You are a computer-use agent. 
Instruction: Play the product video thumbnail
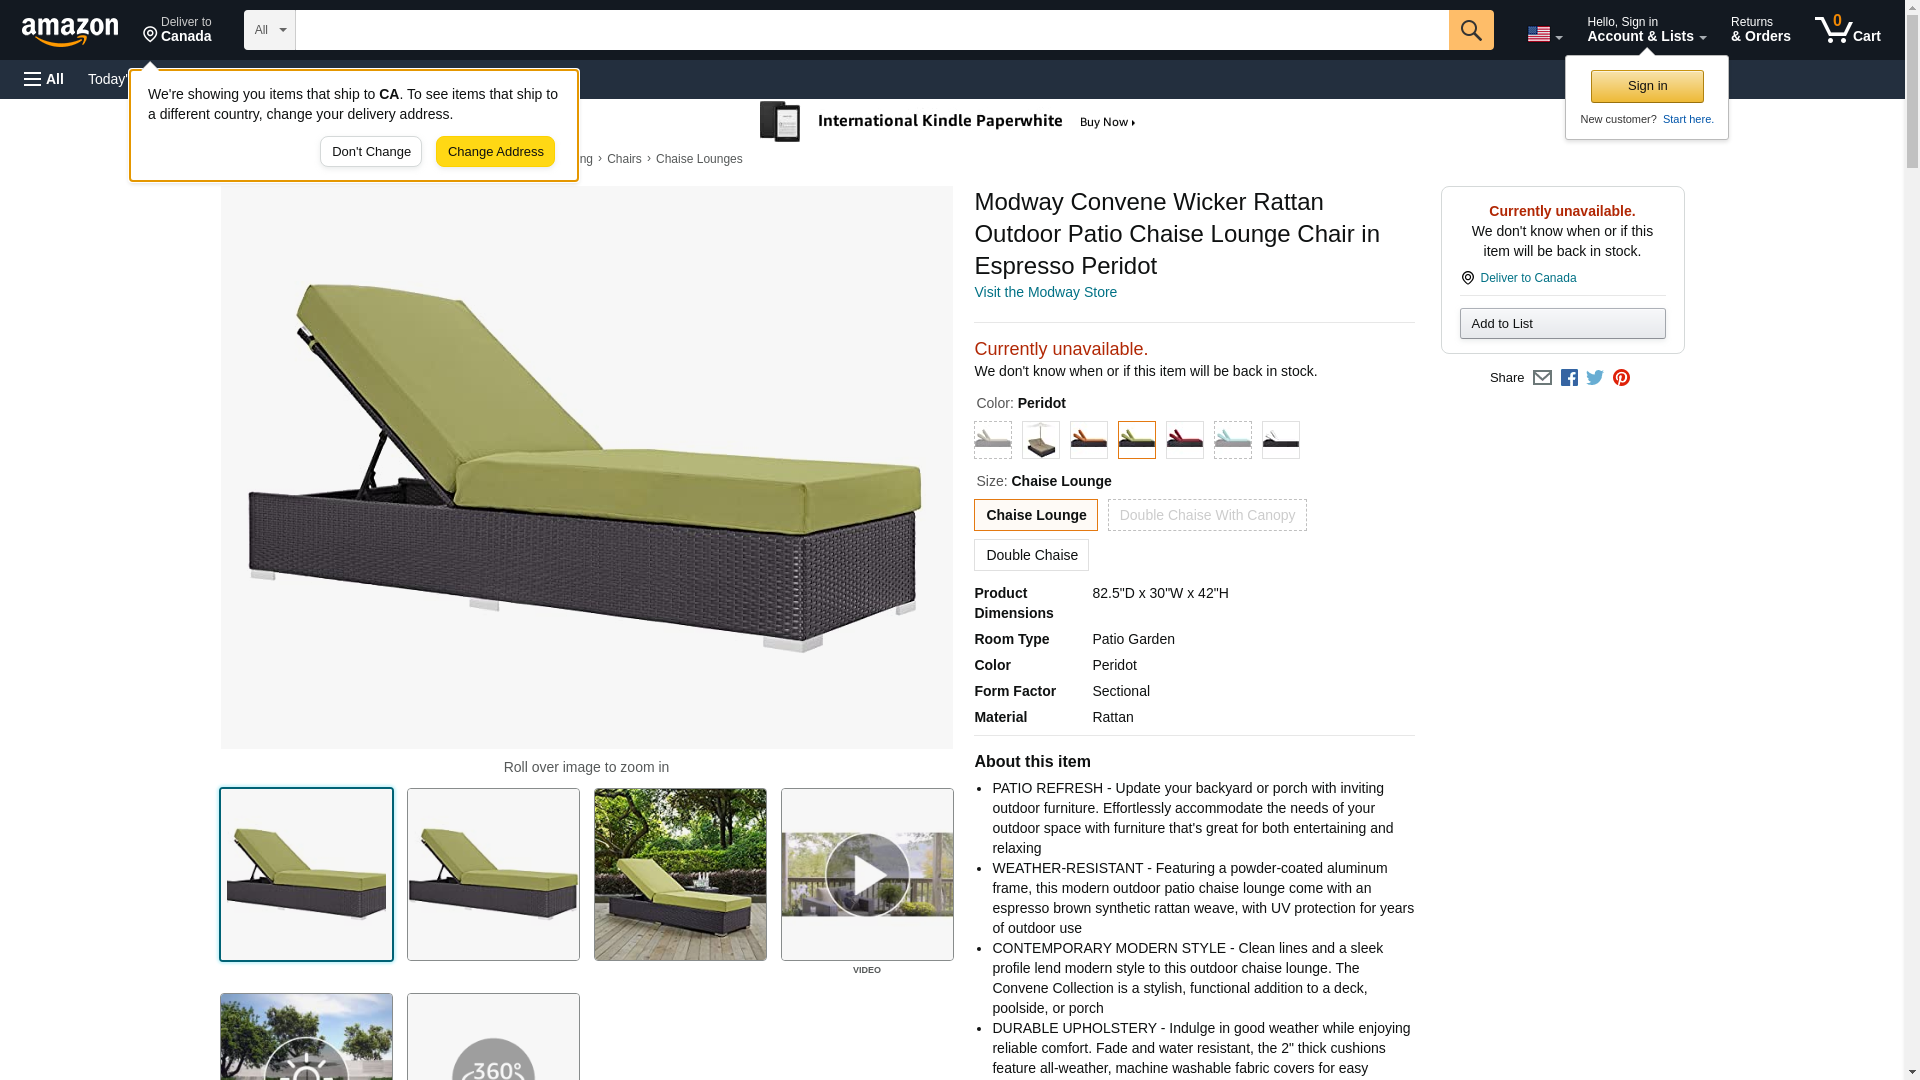(867, 875)
